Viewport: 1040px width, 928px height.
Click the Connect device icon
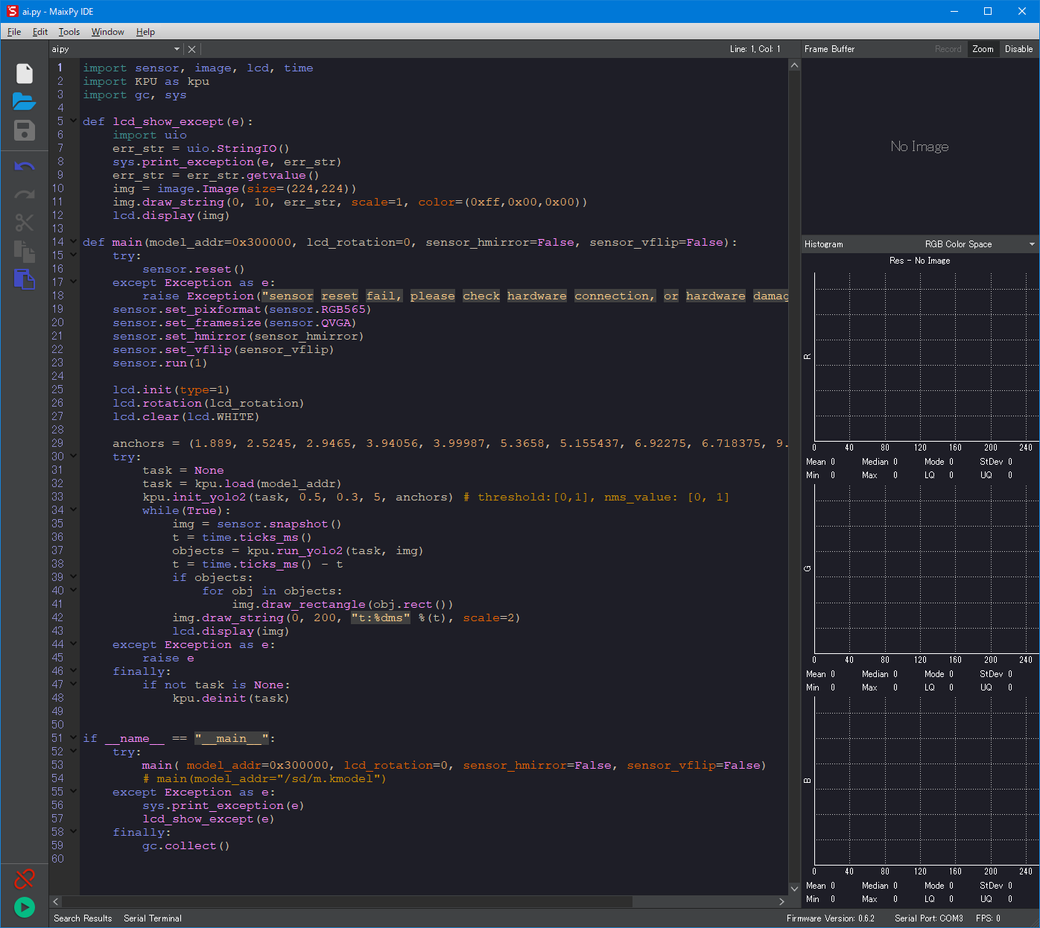point(24,878)
